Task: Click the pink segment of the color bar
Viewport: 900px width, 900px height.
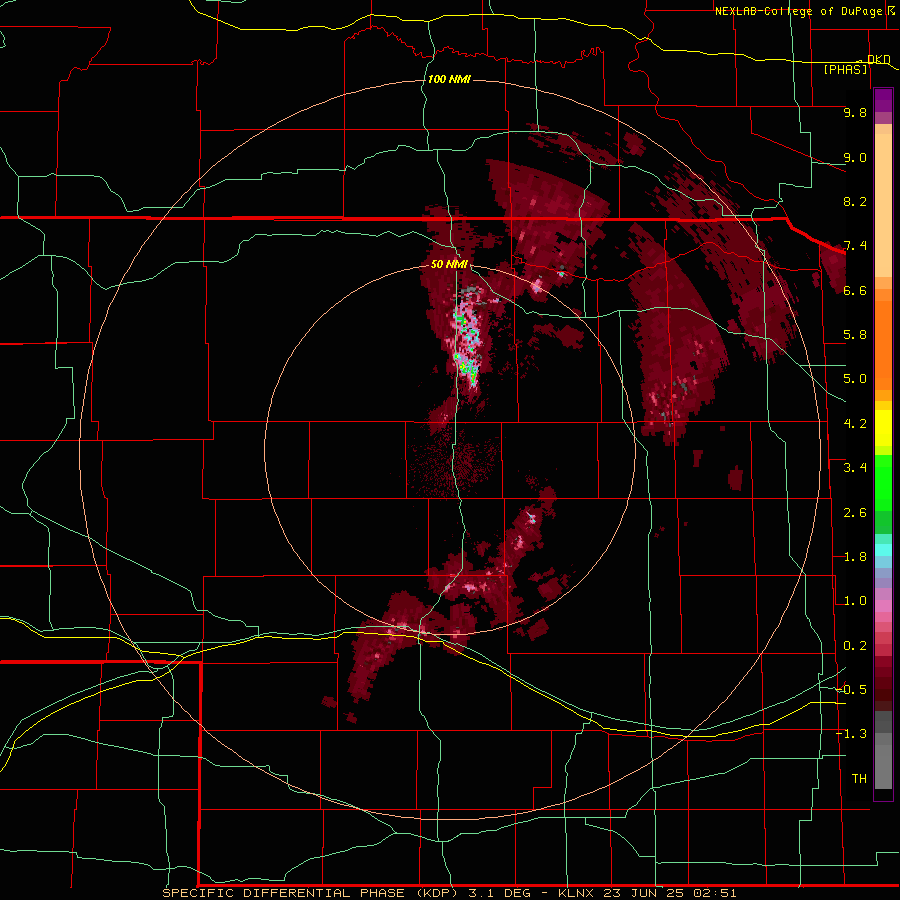Action: click(x=883, y=606)
